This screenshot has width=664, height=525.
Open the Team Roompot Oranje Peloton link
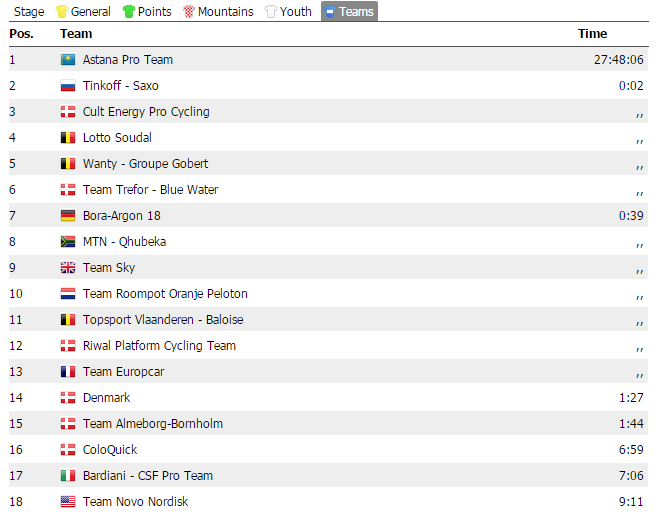click(165, 294)
